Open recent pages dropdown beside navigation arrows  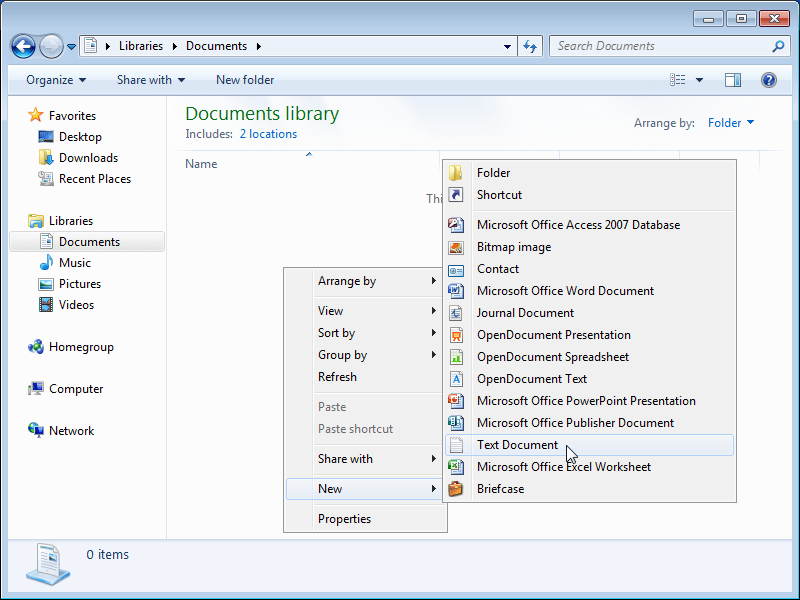(x=71, y=47)
